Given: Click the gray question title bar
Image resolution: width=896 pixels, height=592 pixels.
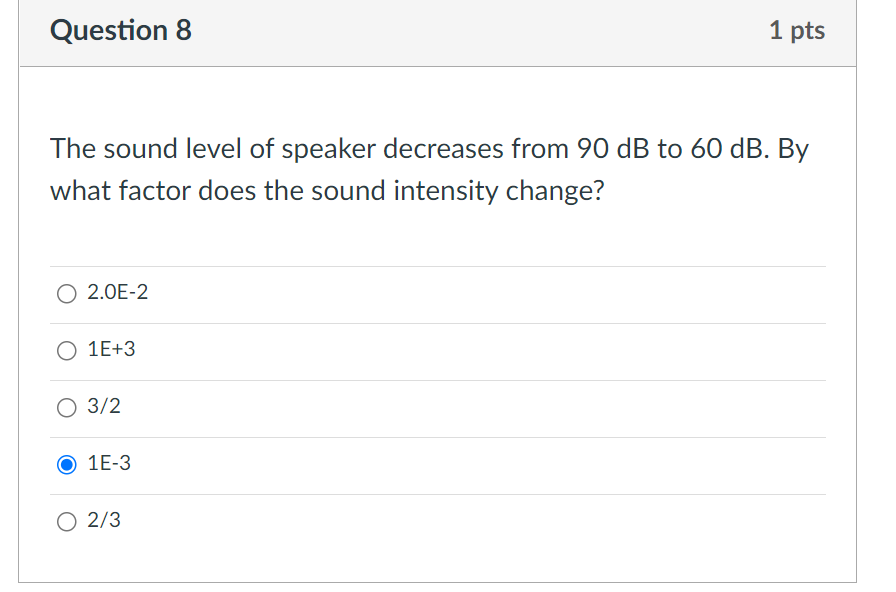Looking at the screenshot, I should click(440, 30).
